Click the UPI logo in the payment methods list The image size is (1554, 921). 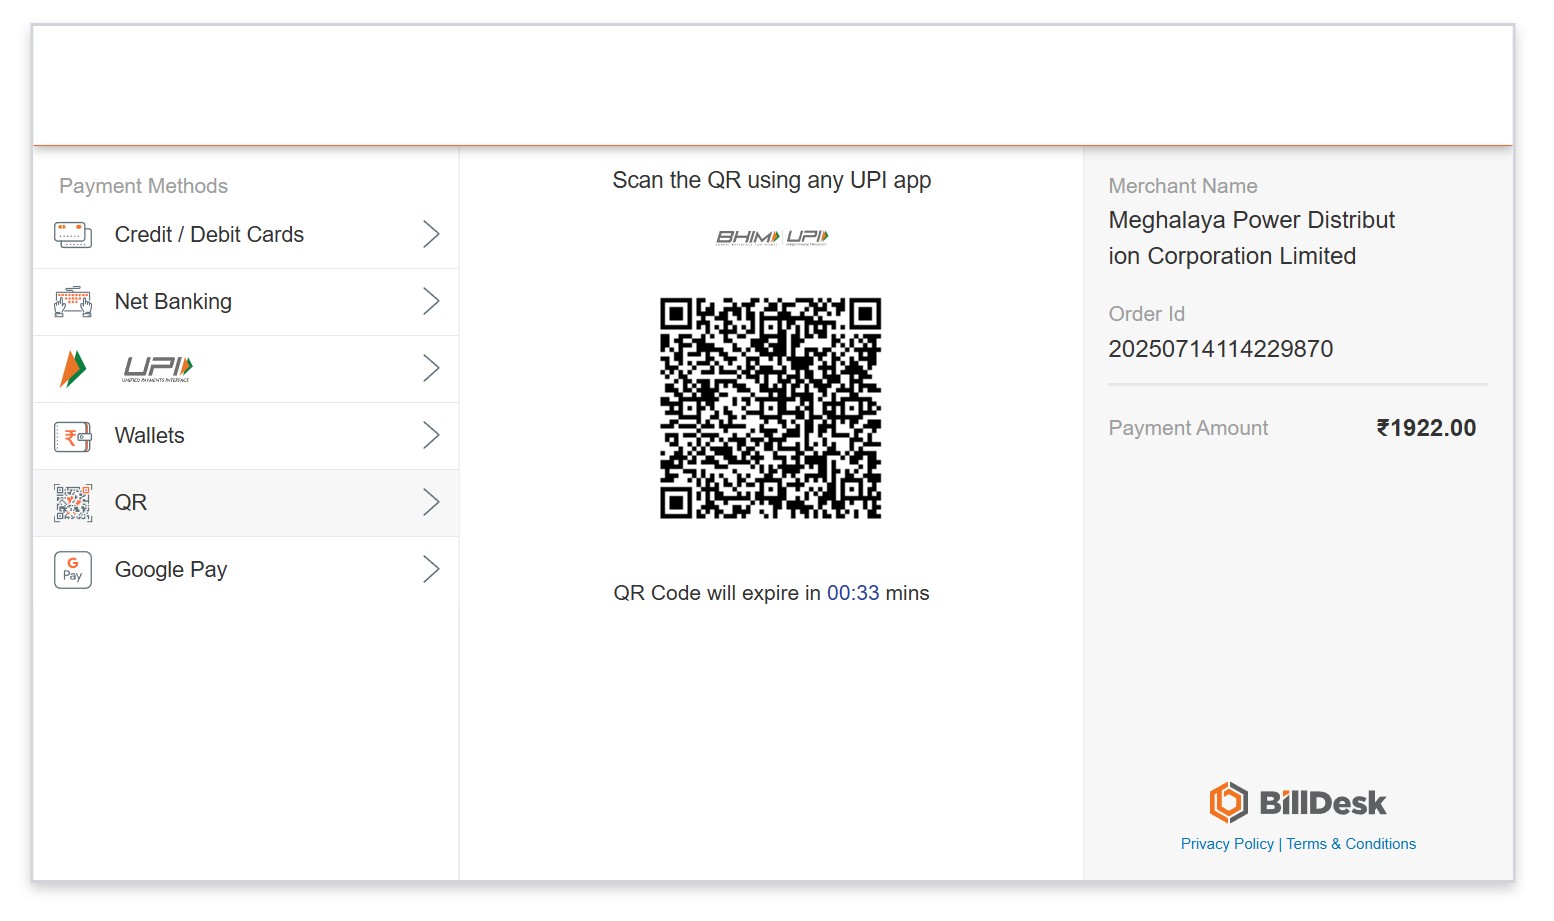(x=157, y=369)
